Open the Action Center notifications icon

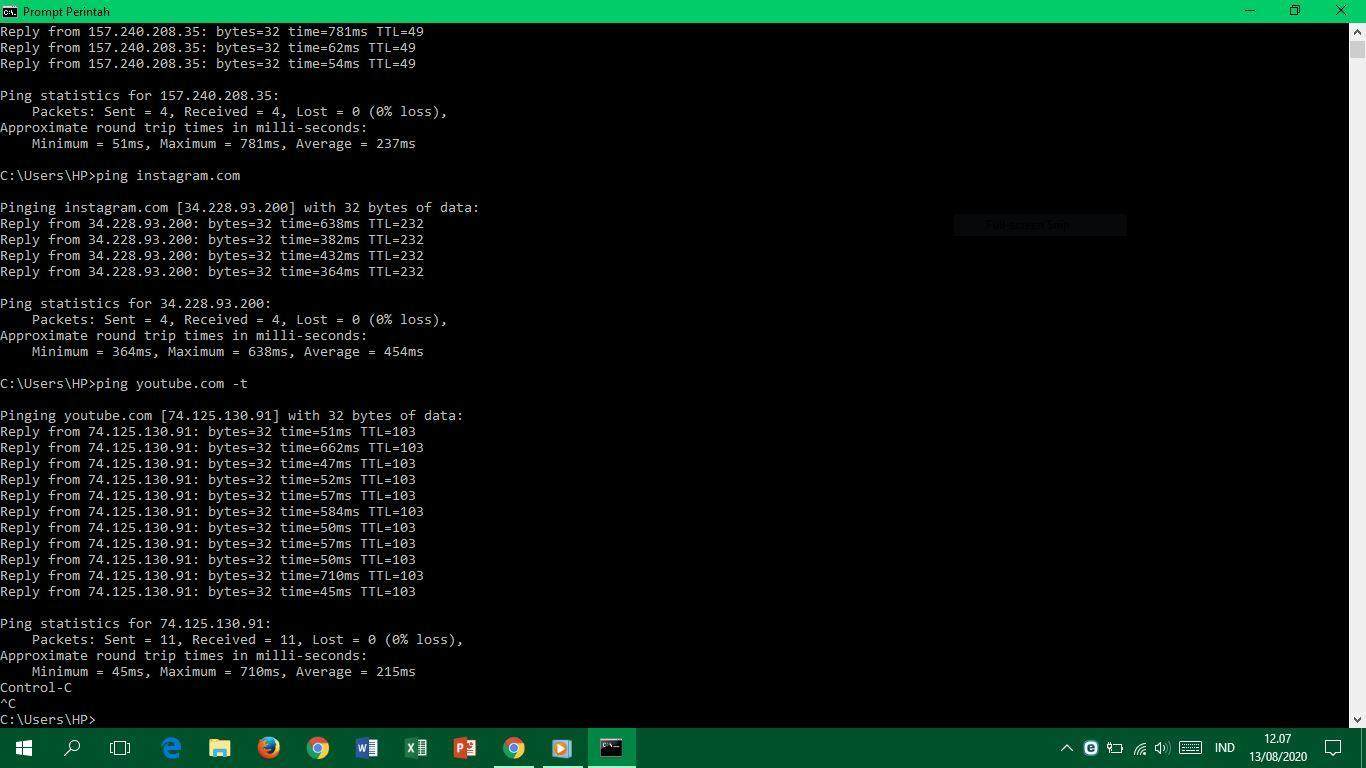click(1333, 748)
